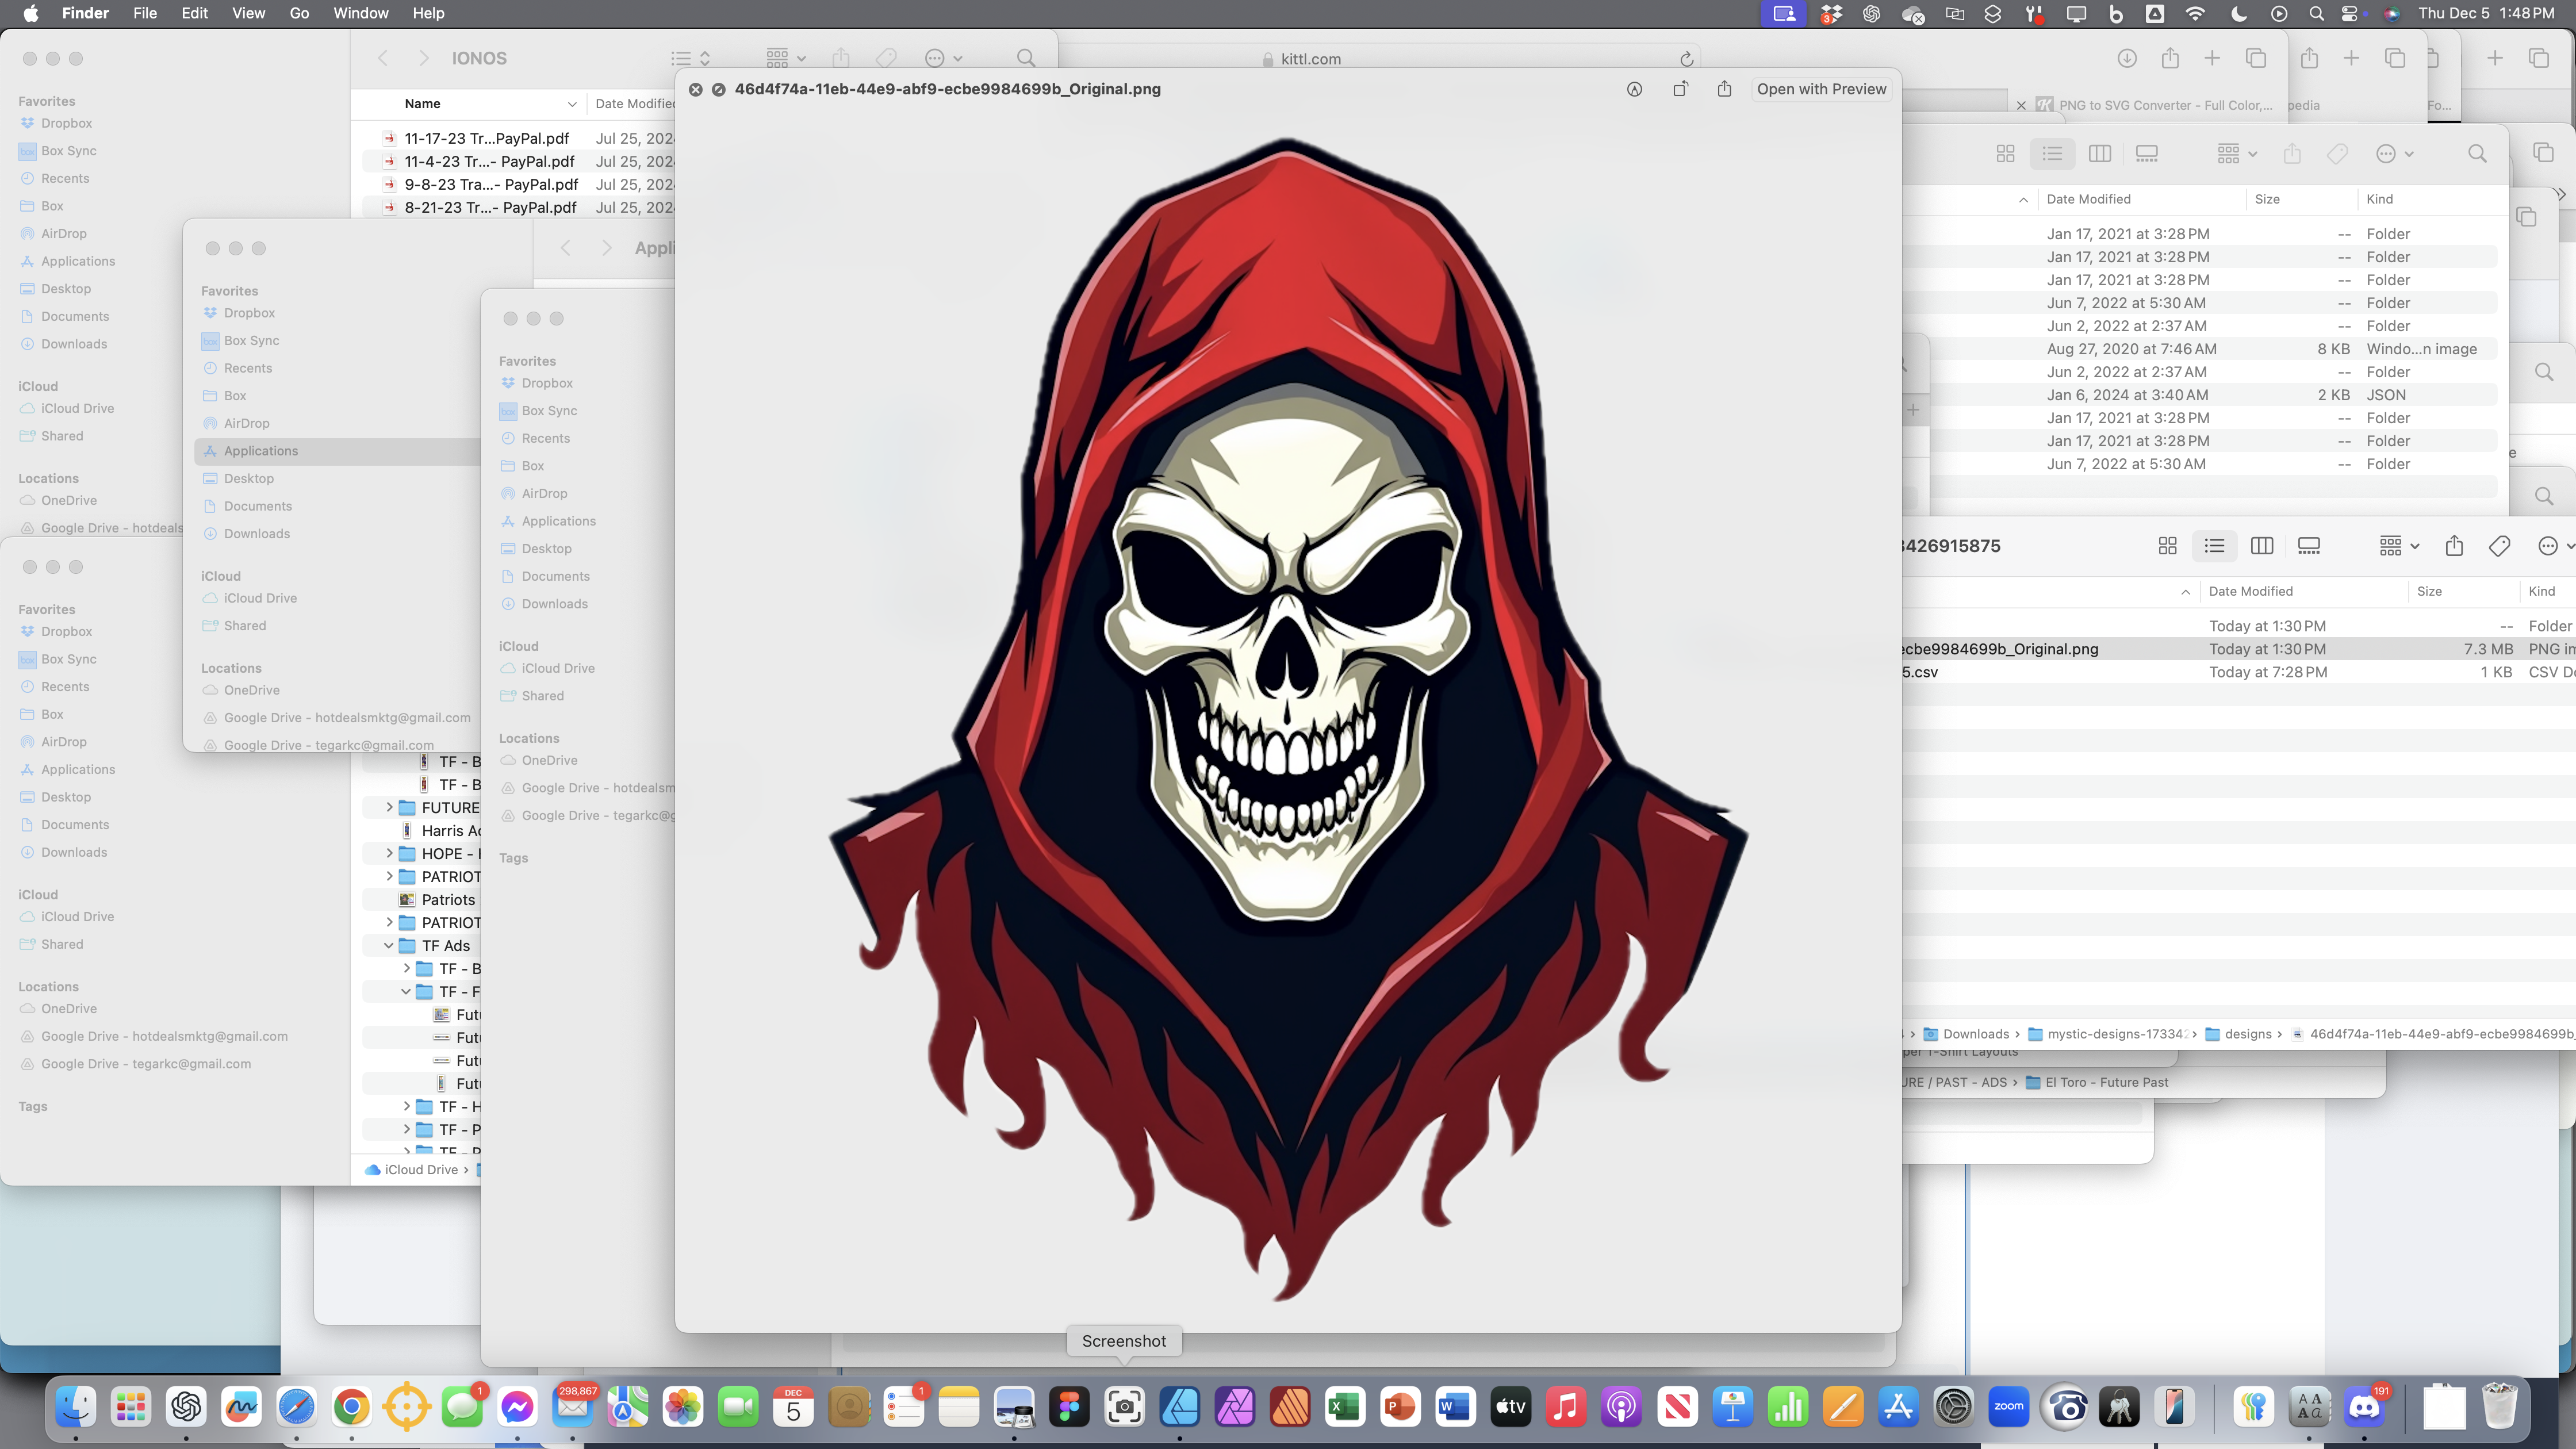Screen dimensions: 2576x1449
Task: Go back in the IONOS Finder window
Action: [382, 58]
